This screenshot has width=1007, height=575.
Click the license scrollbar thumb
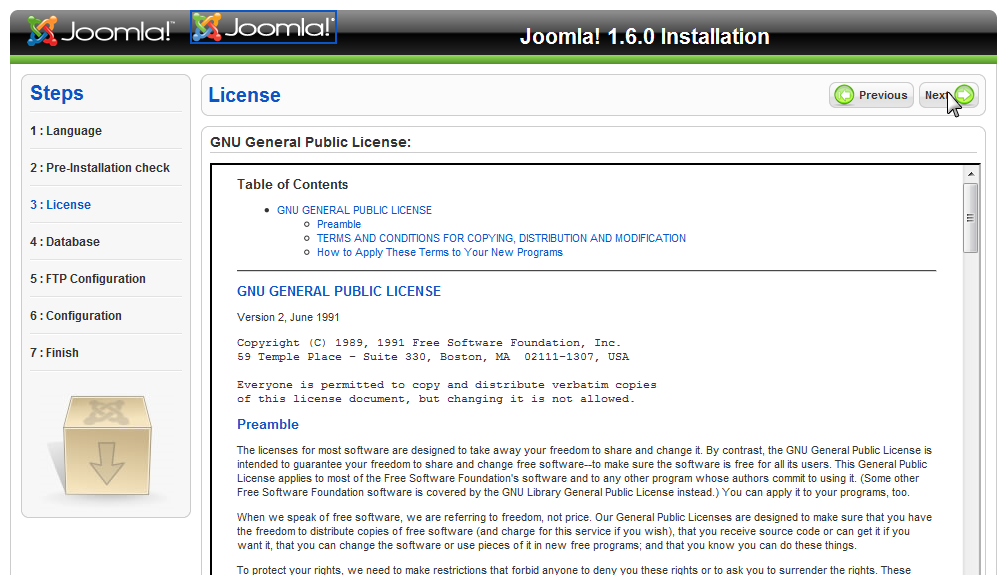tap(970, 218)
